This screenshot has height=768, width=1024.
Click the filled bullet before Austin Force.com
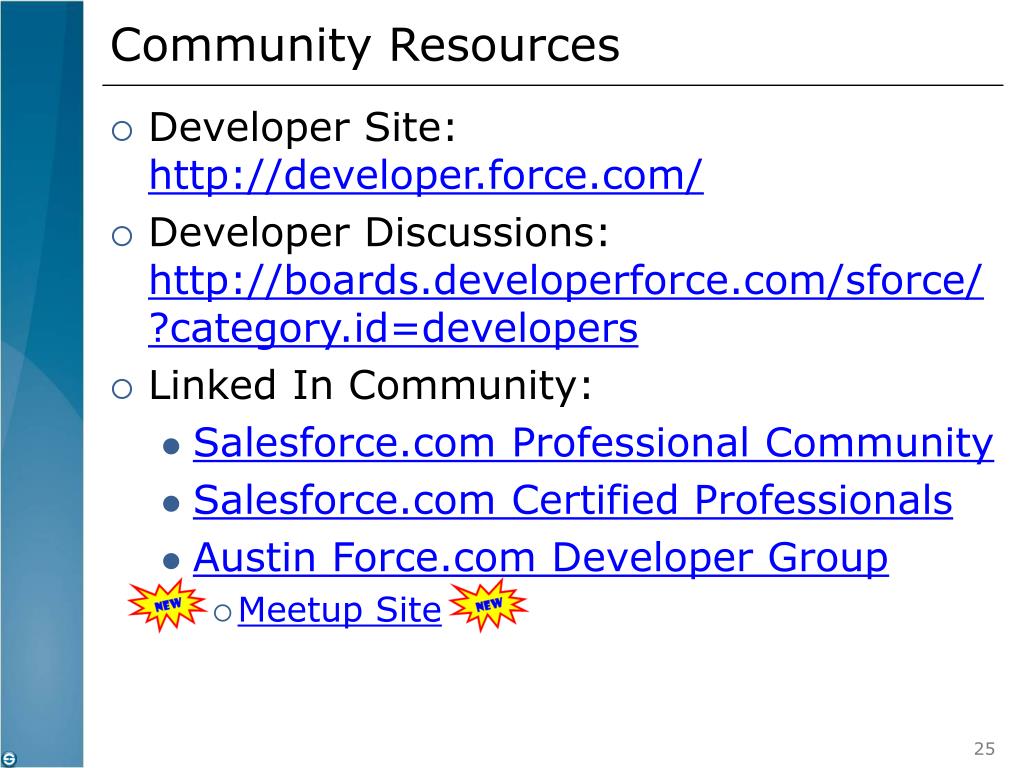(171, 561)
